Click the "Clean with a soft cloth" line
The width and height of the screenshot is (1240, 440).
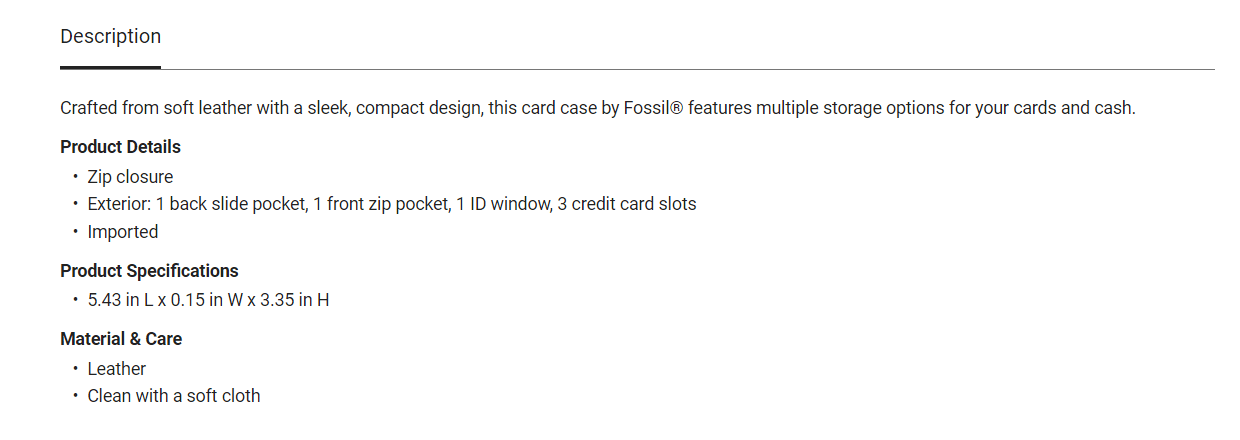[174, 396]
